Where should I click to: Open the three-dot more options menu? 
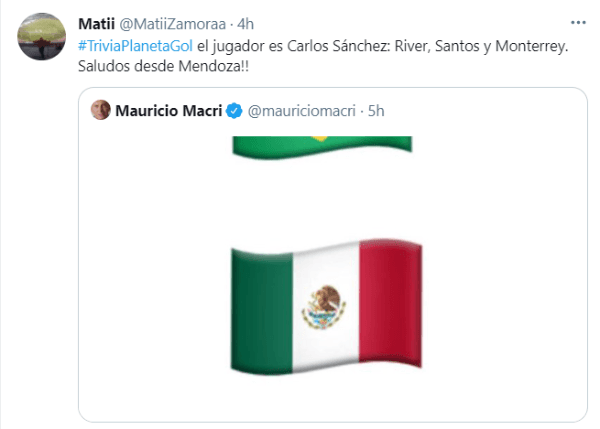tap(577, 21)
